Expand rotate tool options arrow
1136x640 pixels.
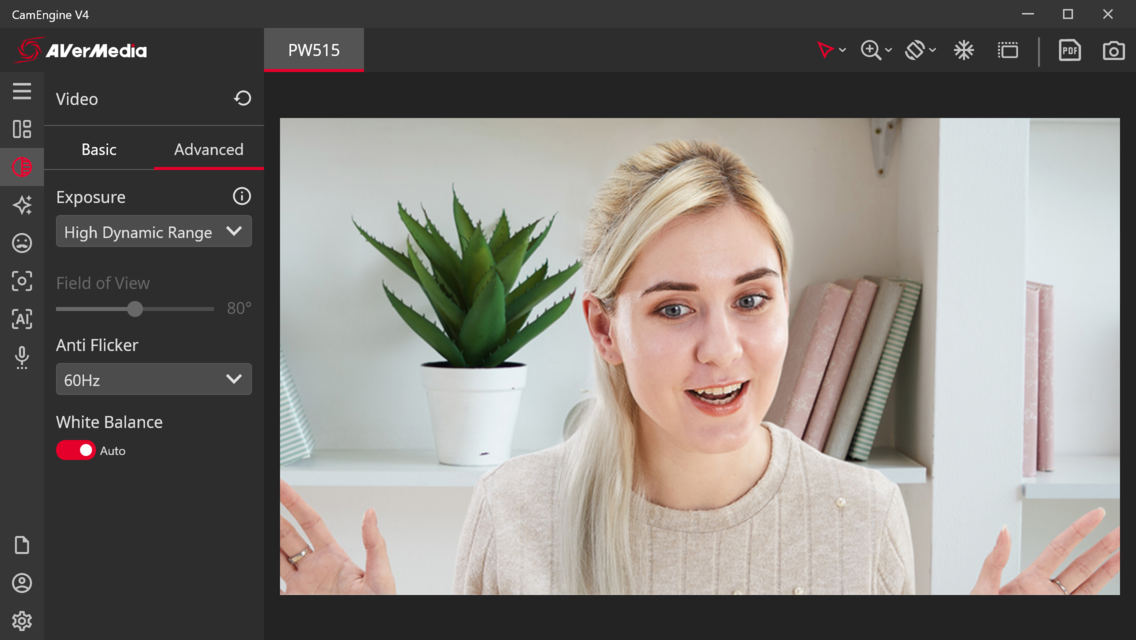tap(932, 51)
